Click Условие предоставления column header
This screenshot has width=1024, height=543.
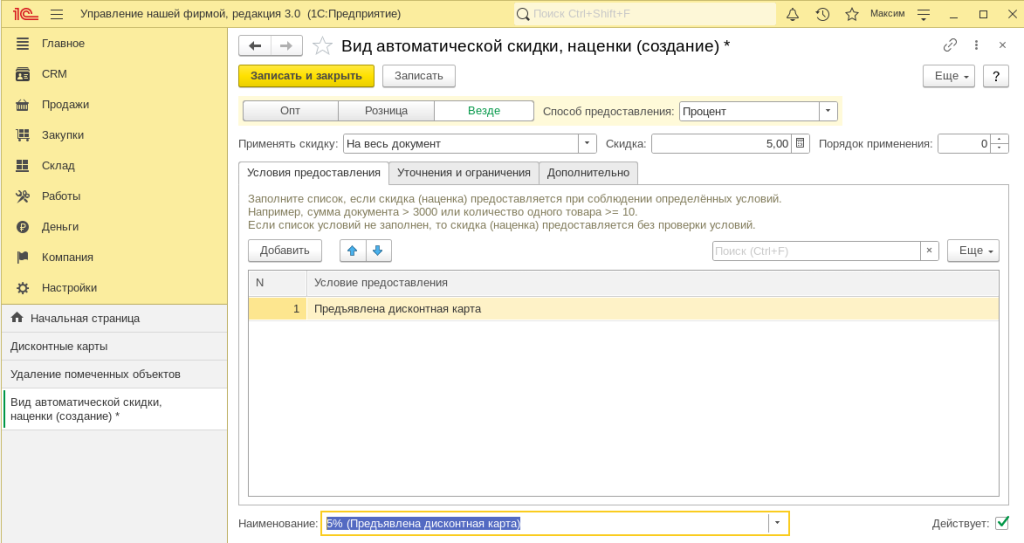[x=652, y=283]
